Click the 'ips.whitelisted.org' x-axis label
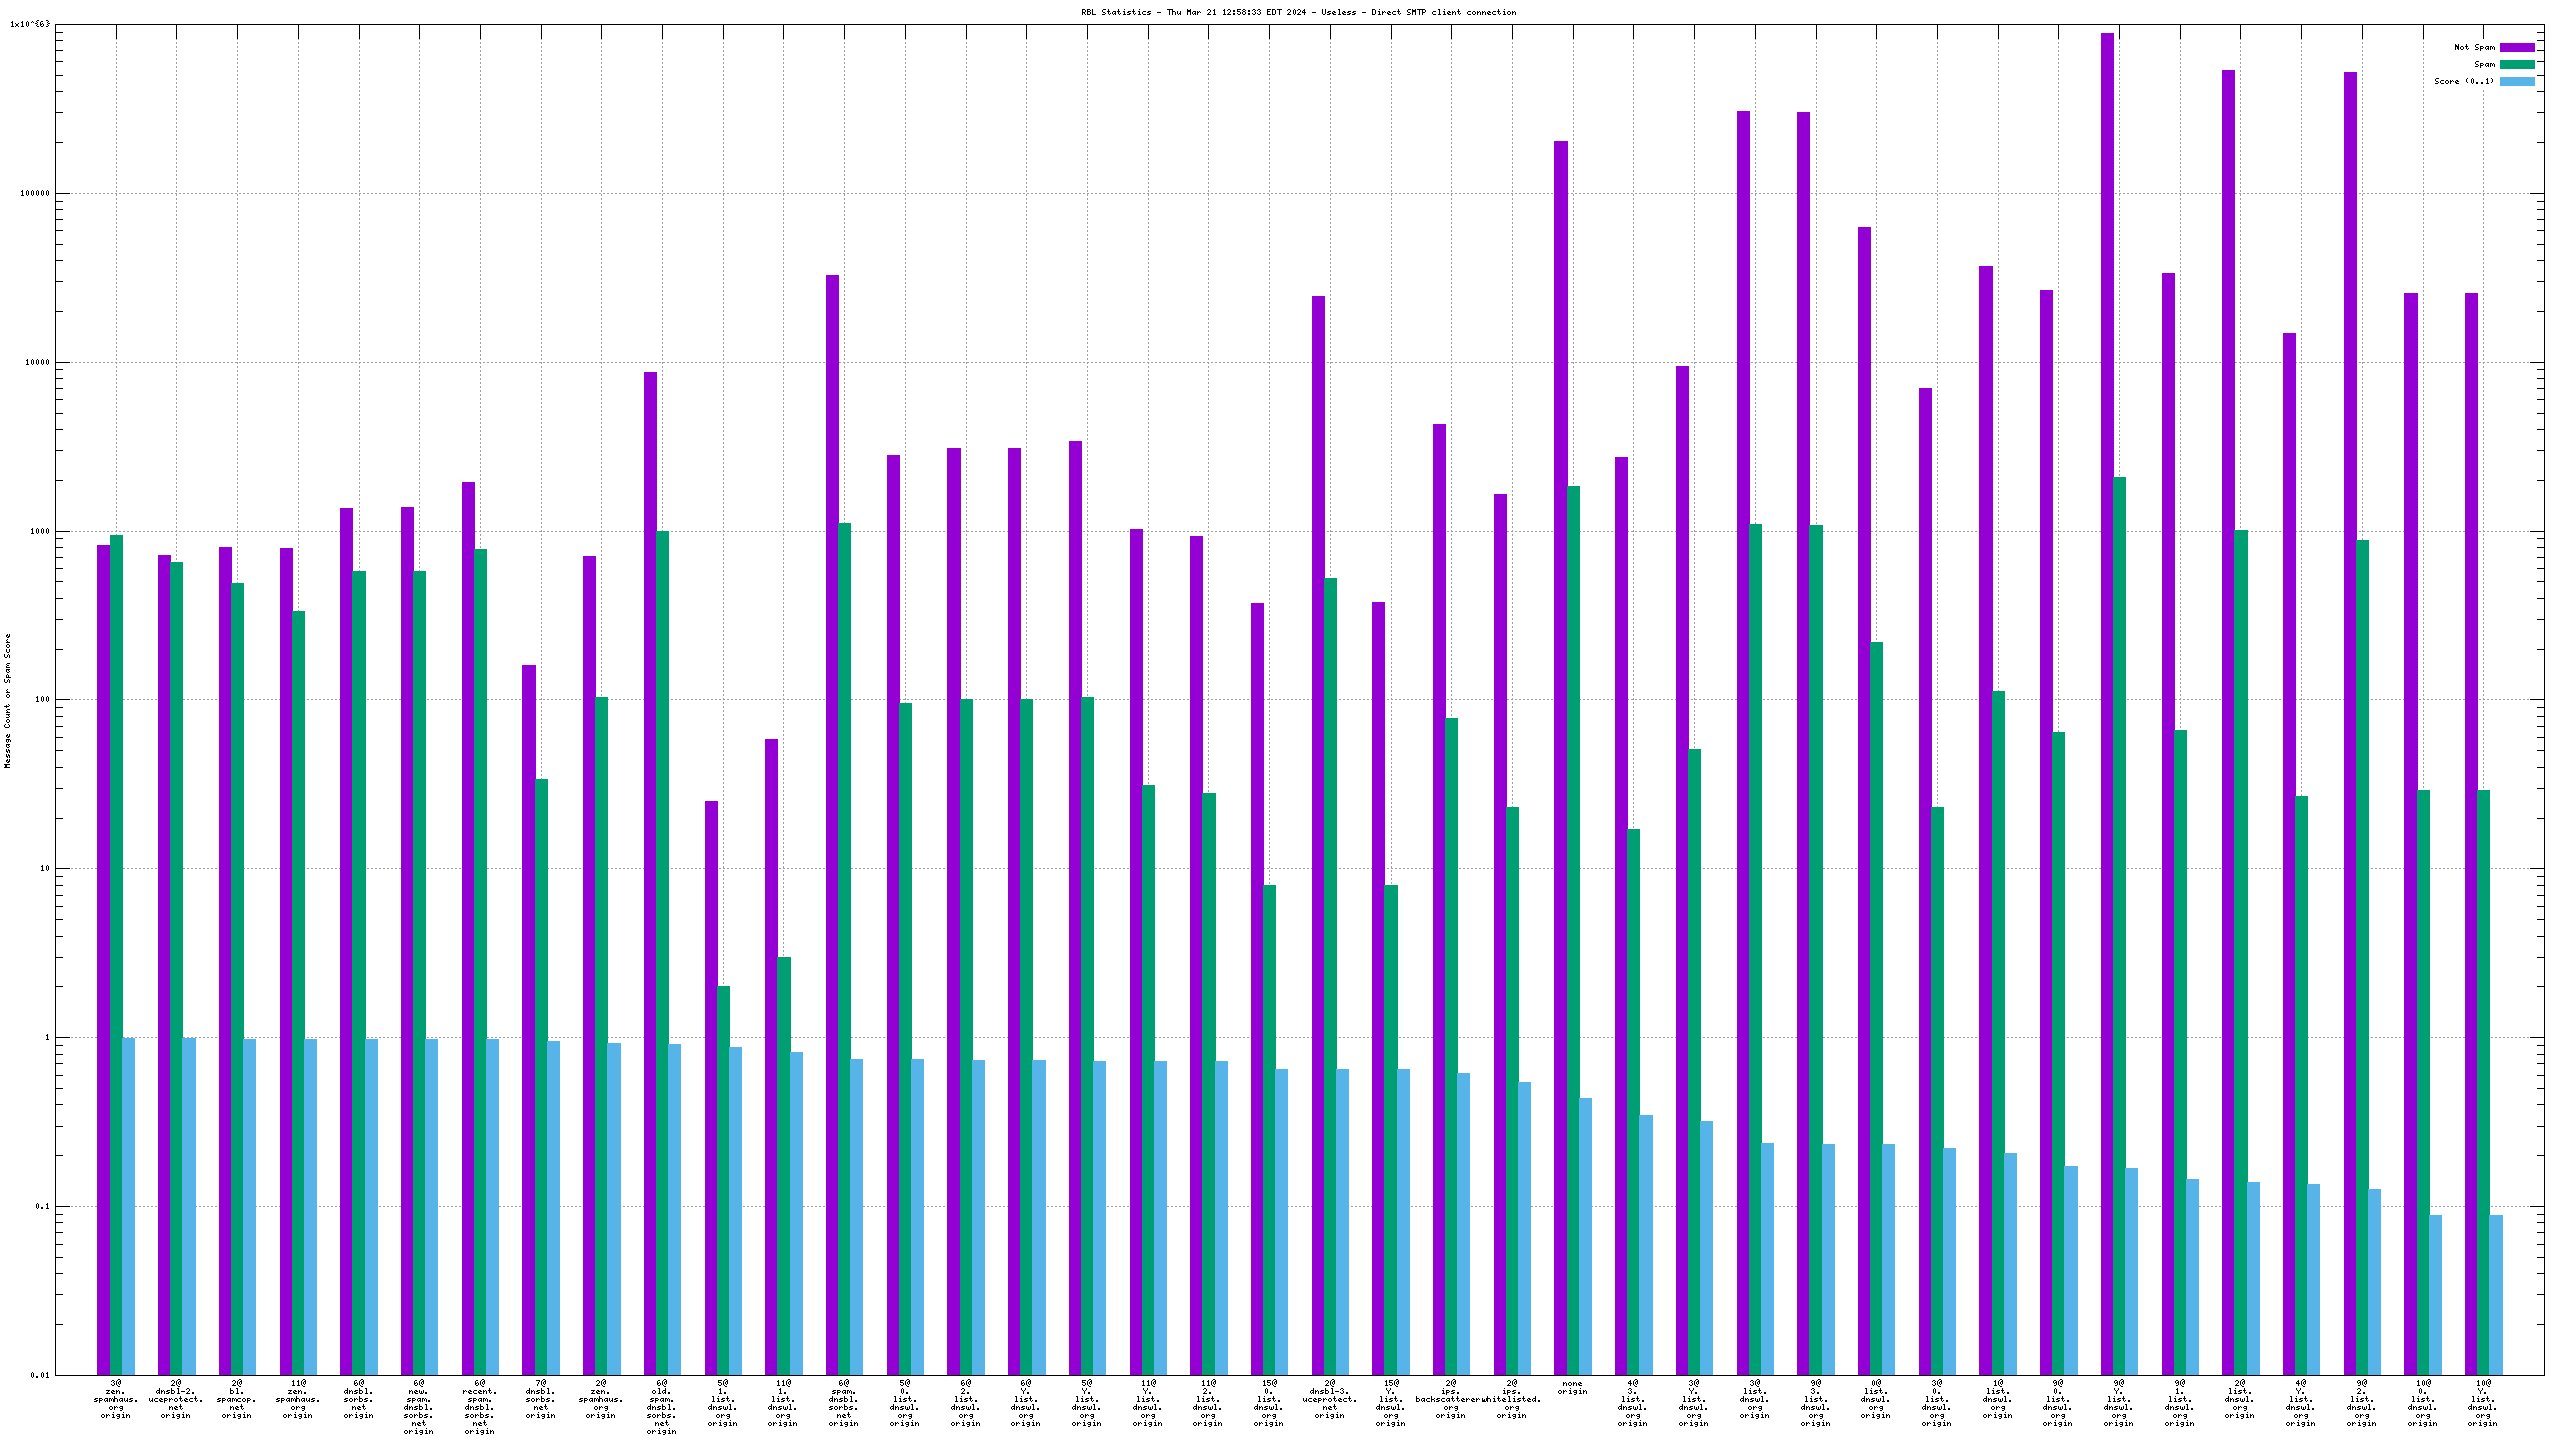 tap(1511, 1399)
